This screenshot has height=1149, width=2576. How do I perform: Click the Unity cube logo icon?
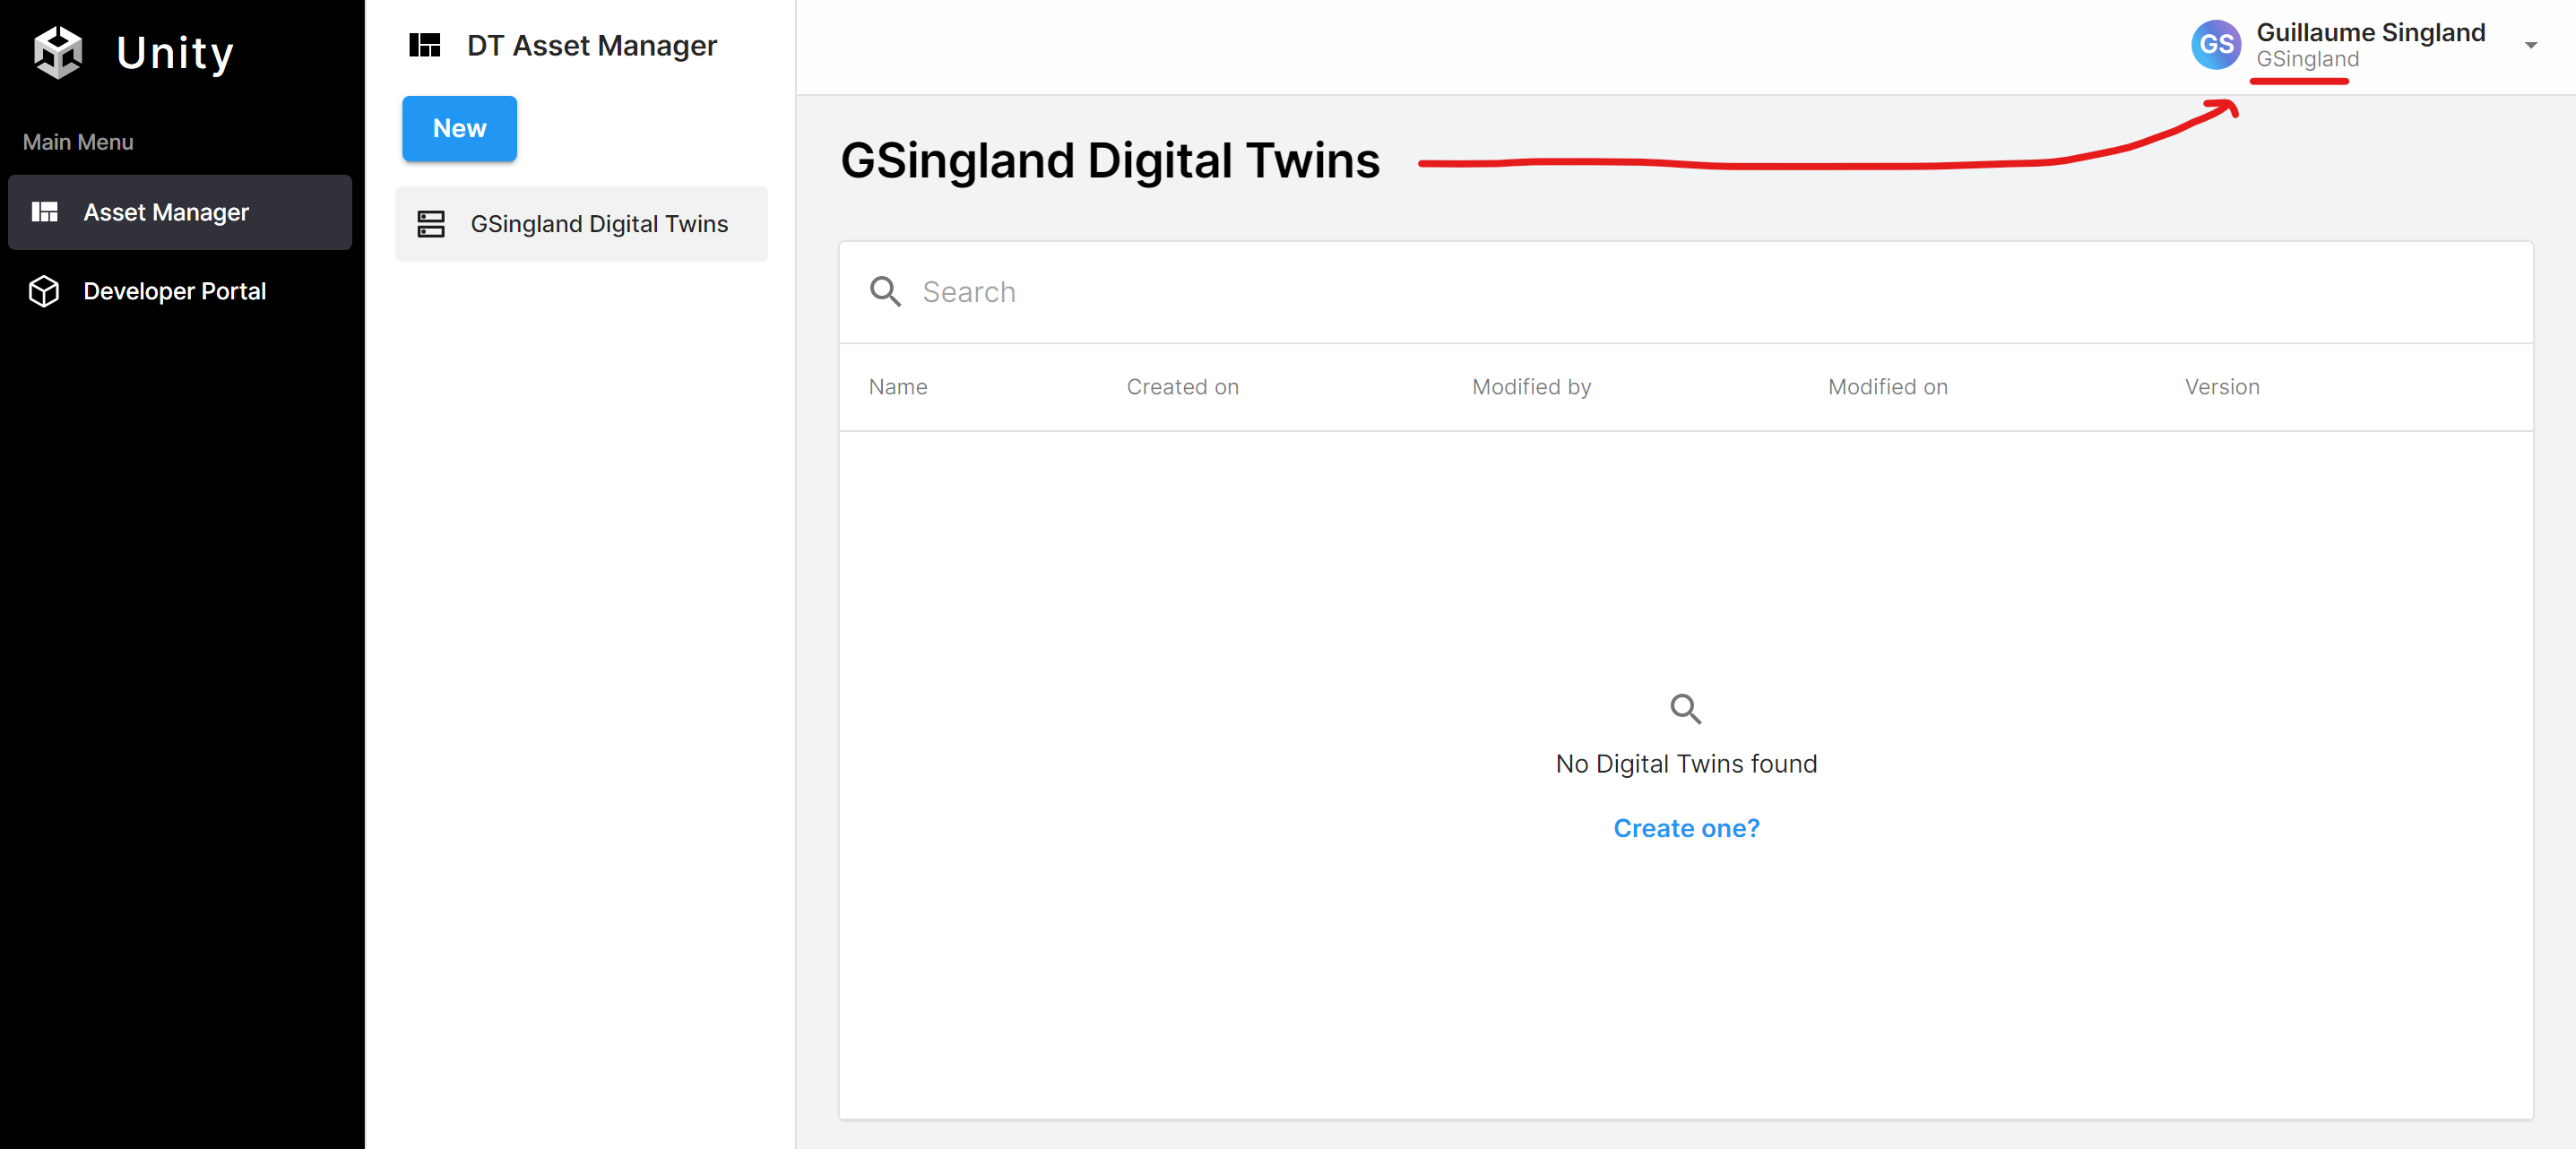[58, 52]
